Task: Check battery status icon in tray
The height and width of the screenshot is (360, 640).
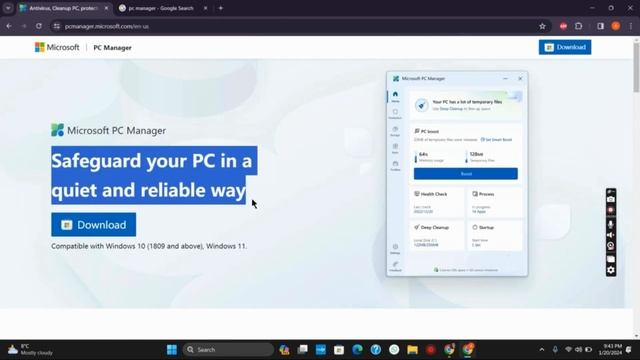Action: pyautogui.click(x=589, y=349)
